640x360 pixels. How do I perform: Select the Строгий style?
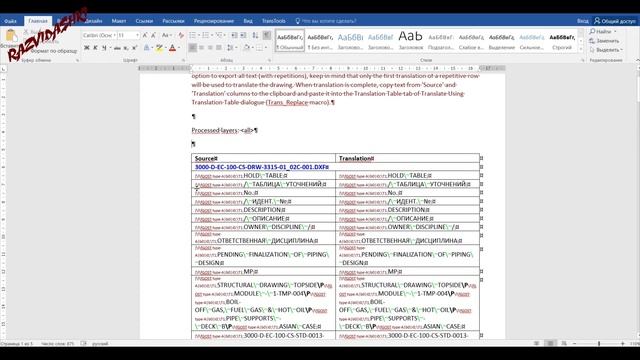[562, 41]
